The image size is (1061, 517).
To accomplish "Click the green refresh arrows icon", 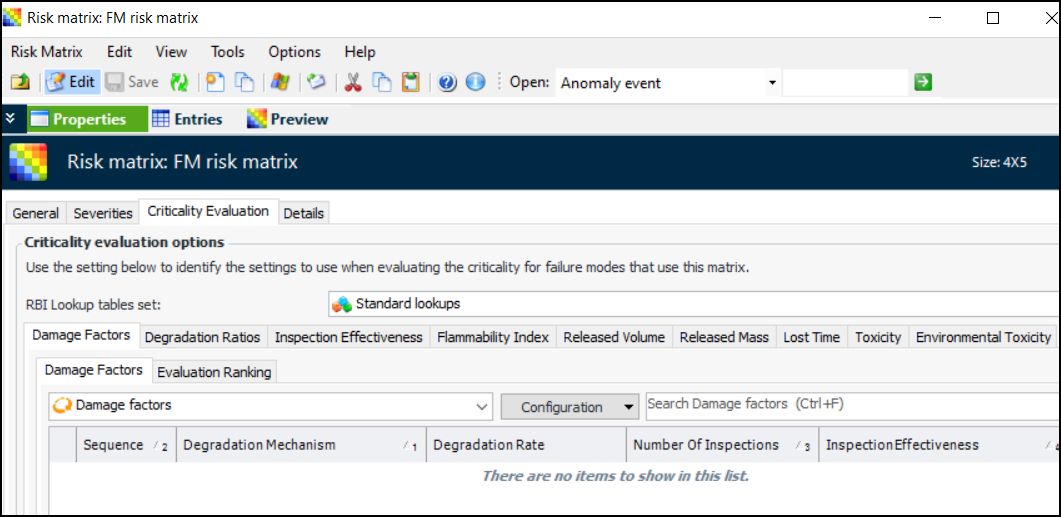I will pos(179,83).
